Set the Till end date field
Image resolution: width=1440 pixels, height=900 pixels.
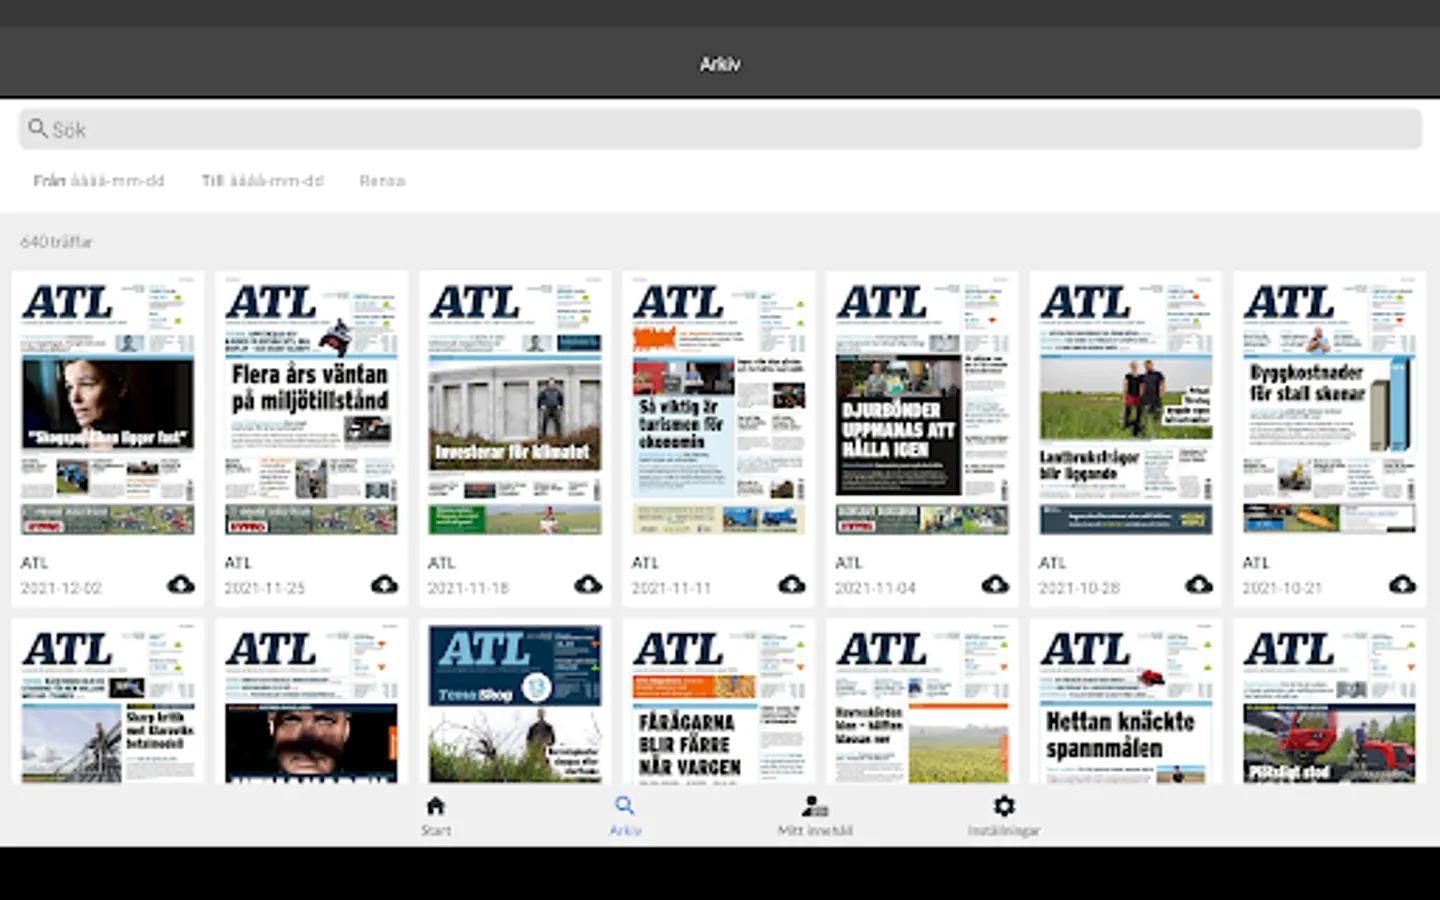(263, 181)
